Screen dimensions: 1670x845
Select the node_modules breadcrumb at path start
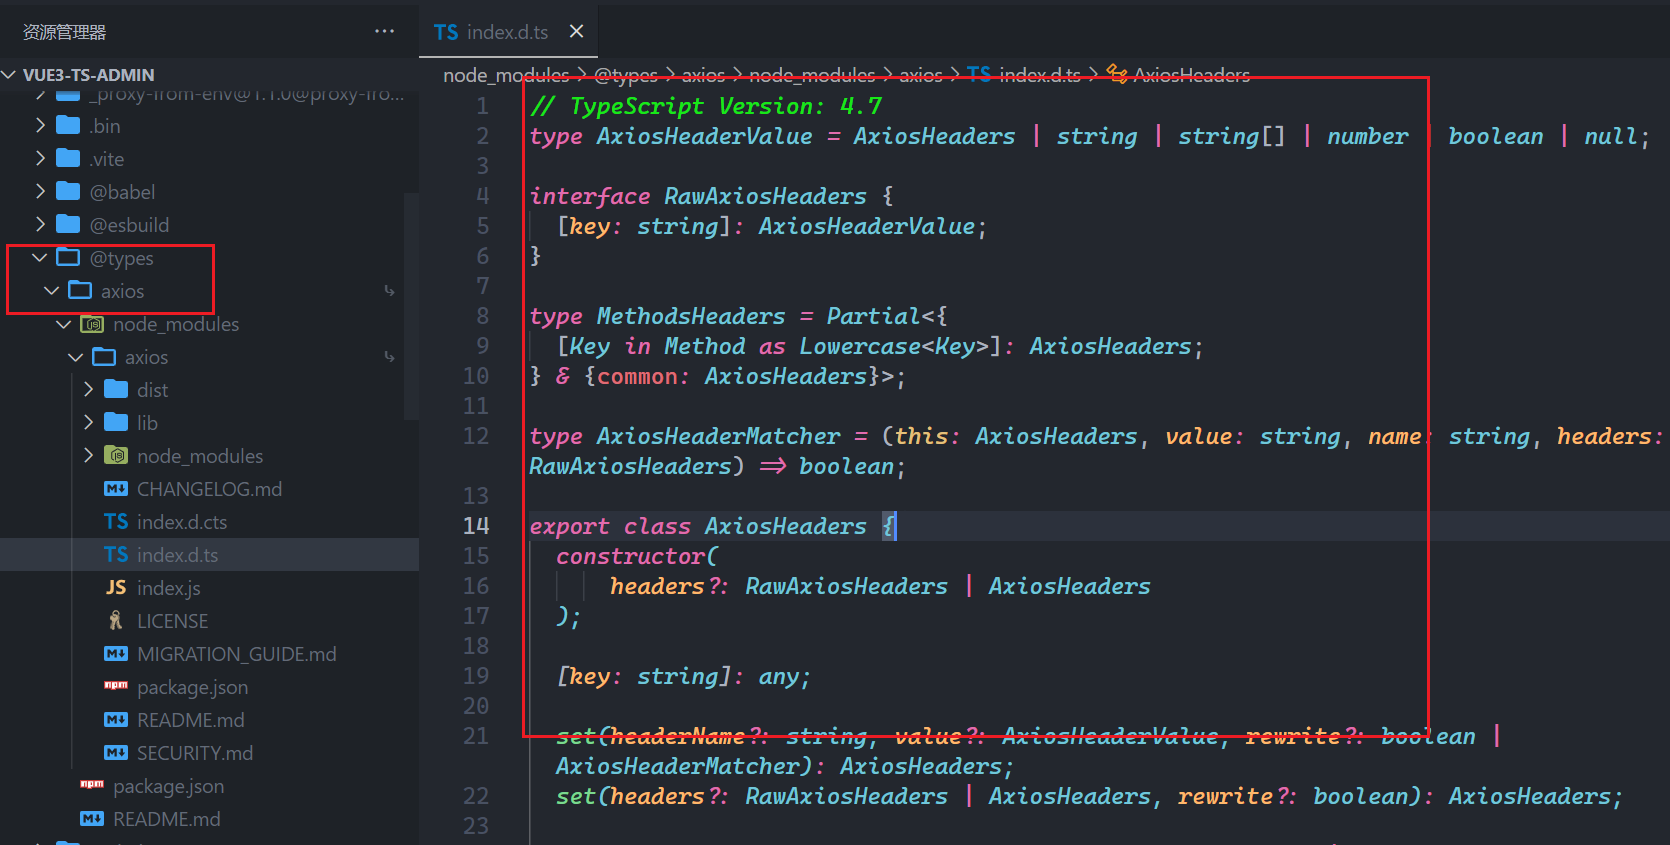[506, 75]
